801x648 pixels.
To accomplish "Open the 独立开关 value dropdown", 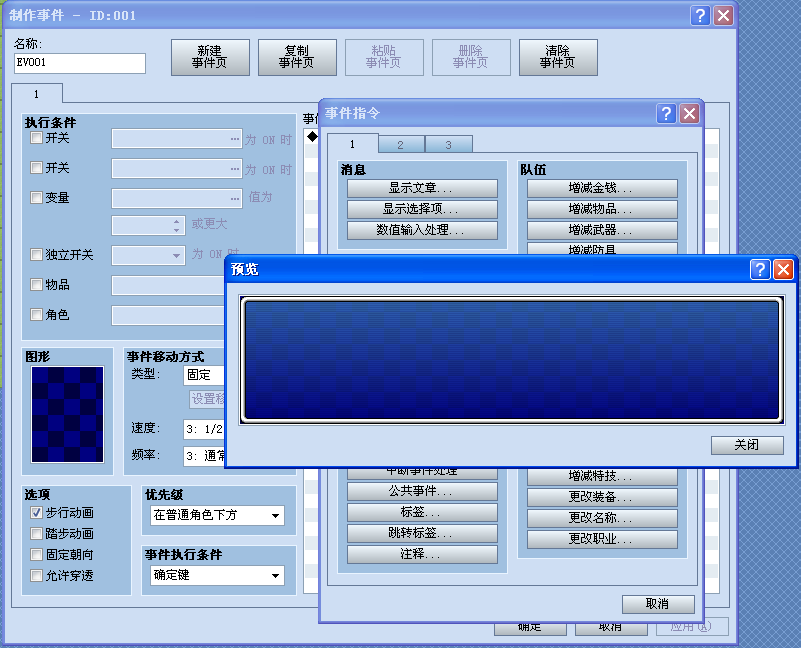I will [x=148, y=255].
